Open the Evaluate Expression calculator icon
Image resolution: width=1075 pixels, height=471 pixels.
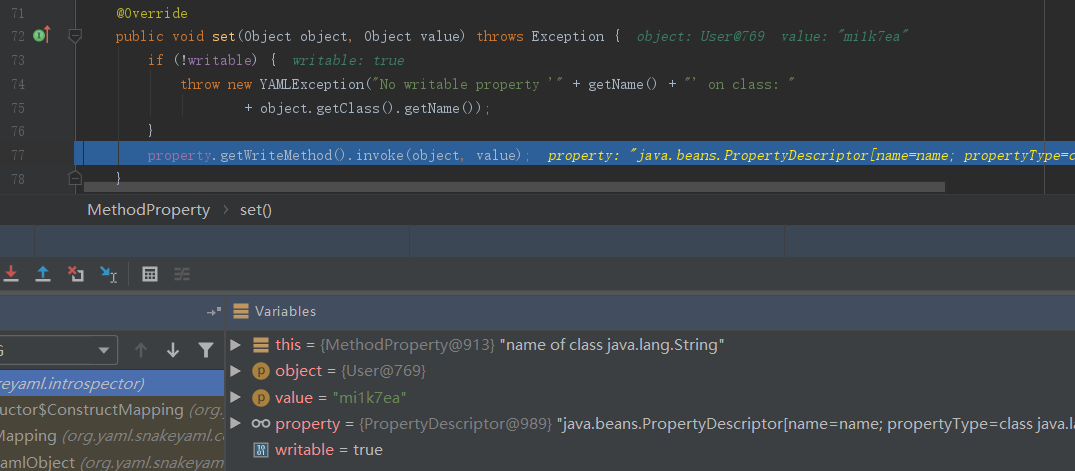[149, 273]
